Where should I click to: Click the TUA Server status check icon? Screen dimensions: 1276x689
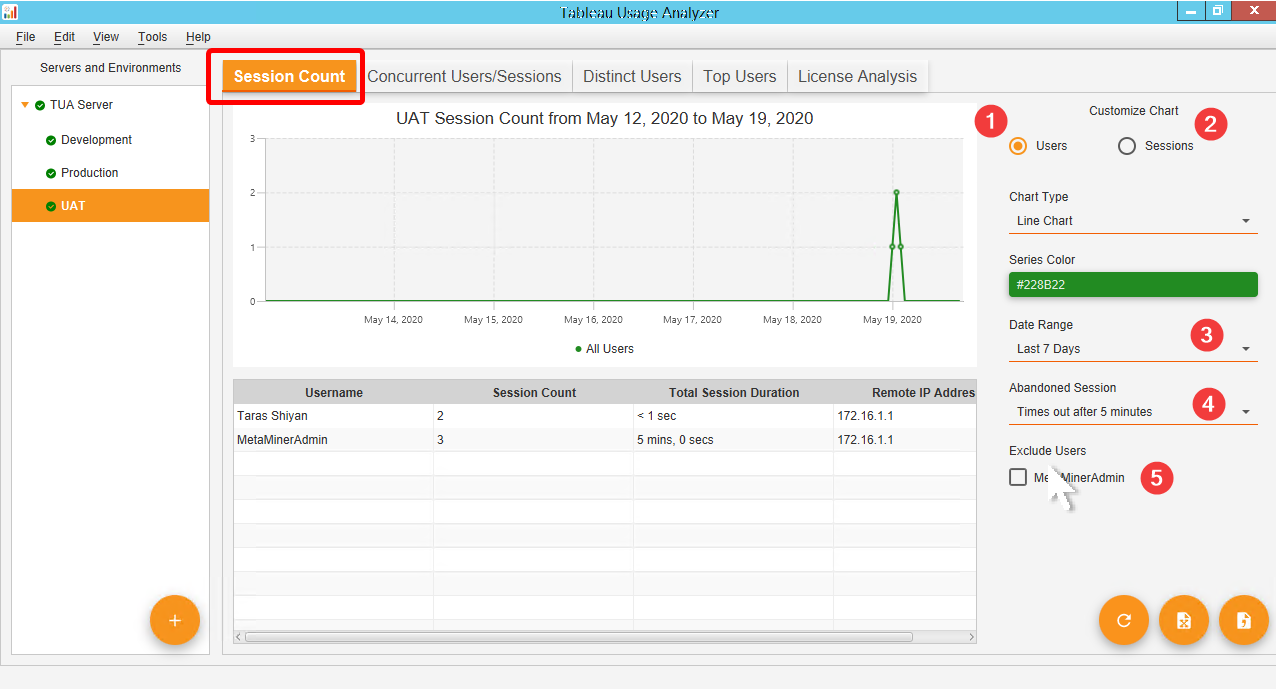click(40, 105)
